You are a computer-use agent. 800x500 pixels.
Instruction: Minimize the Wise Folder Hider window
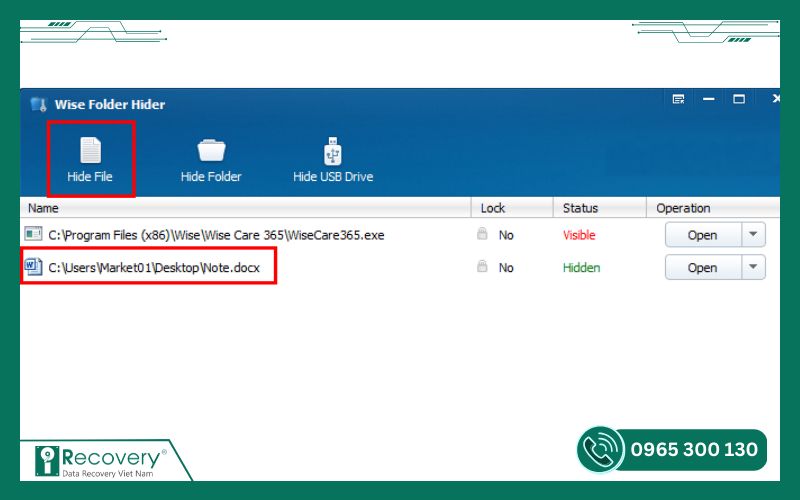pos(709,99)
